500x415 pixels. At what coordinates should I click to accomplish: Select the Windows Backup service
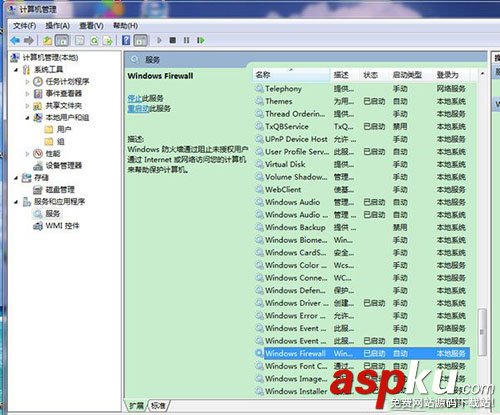362,227
